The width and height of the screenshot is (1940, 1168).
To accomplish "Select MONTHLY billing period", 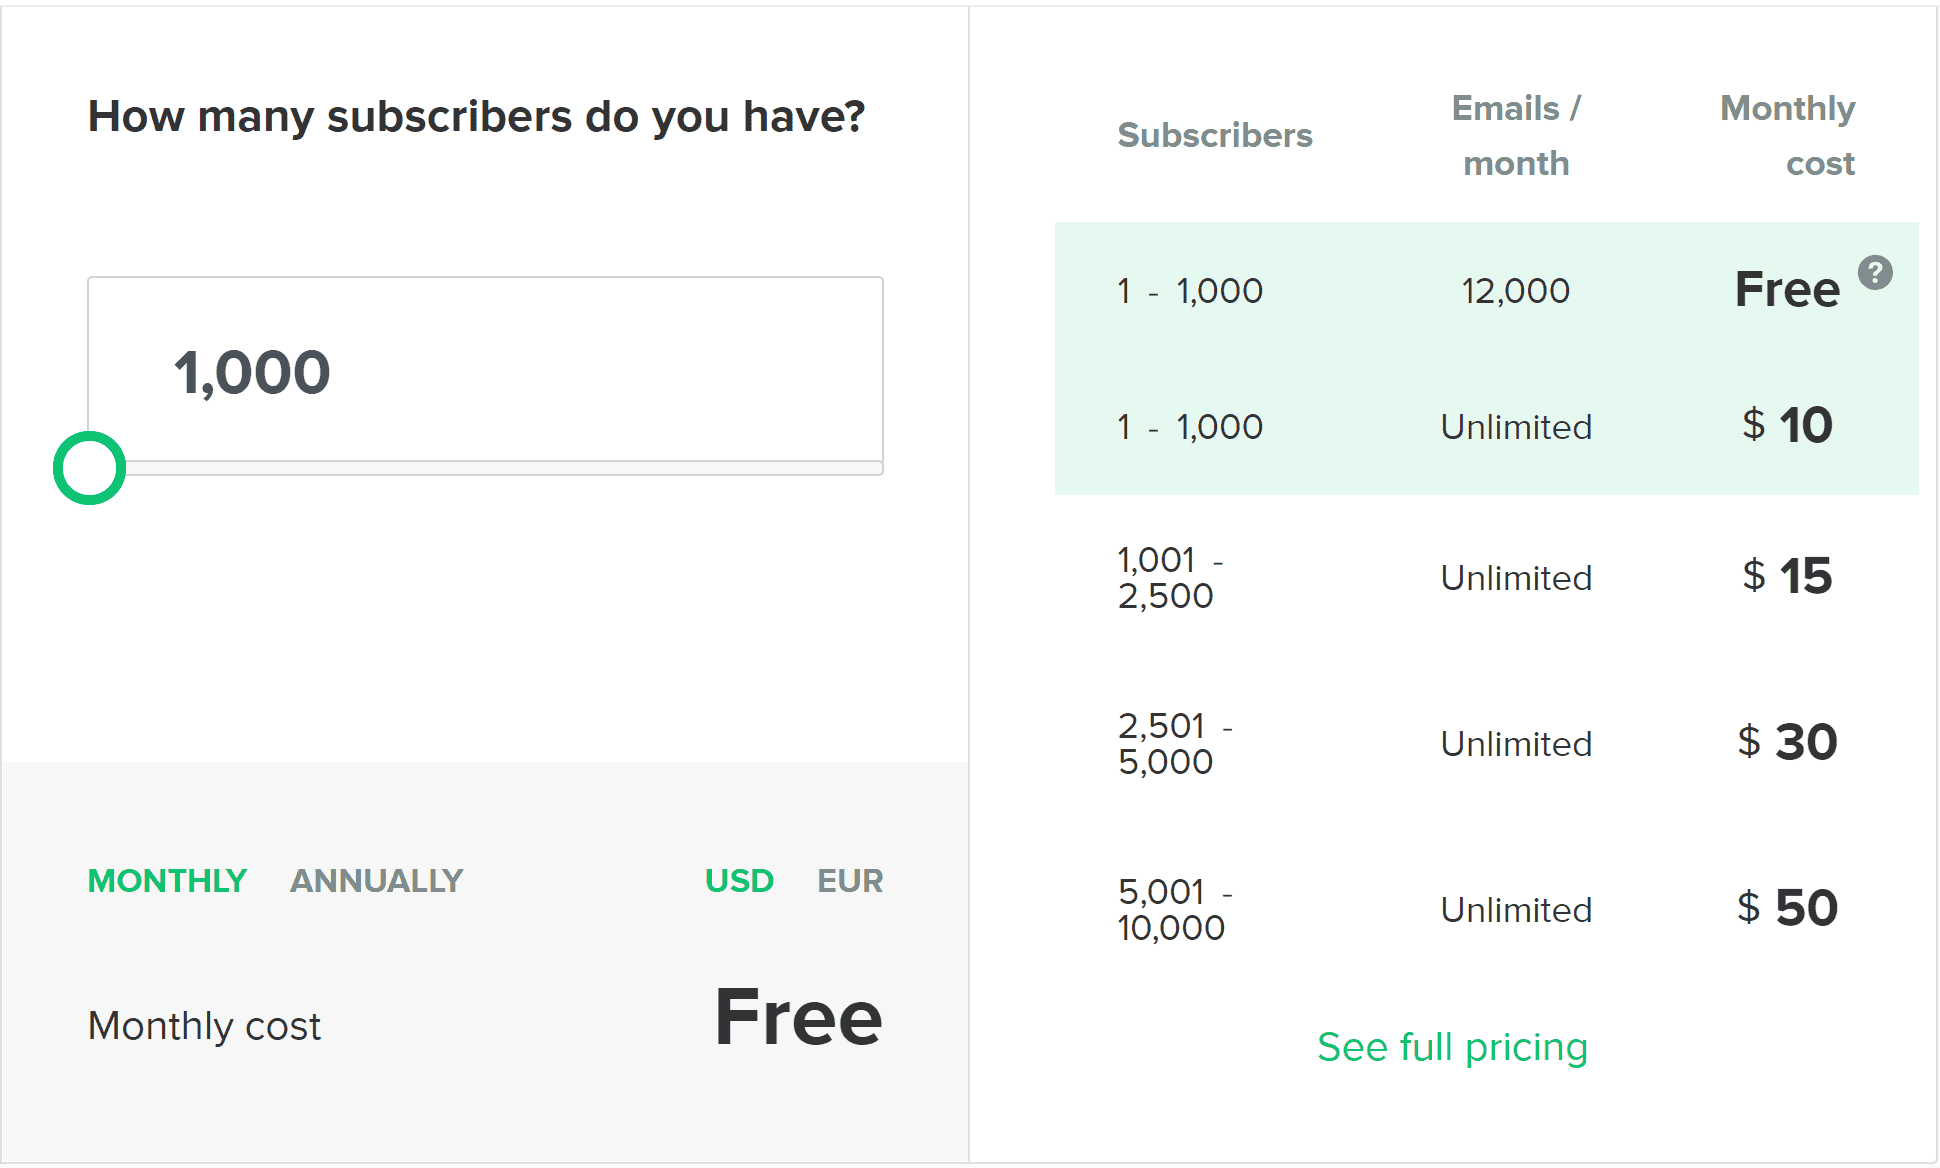I will click(167, 881).
